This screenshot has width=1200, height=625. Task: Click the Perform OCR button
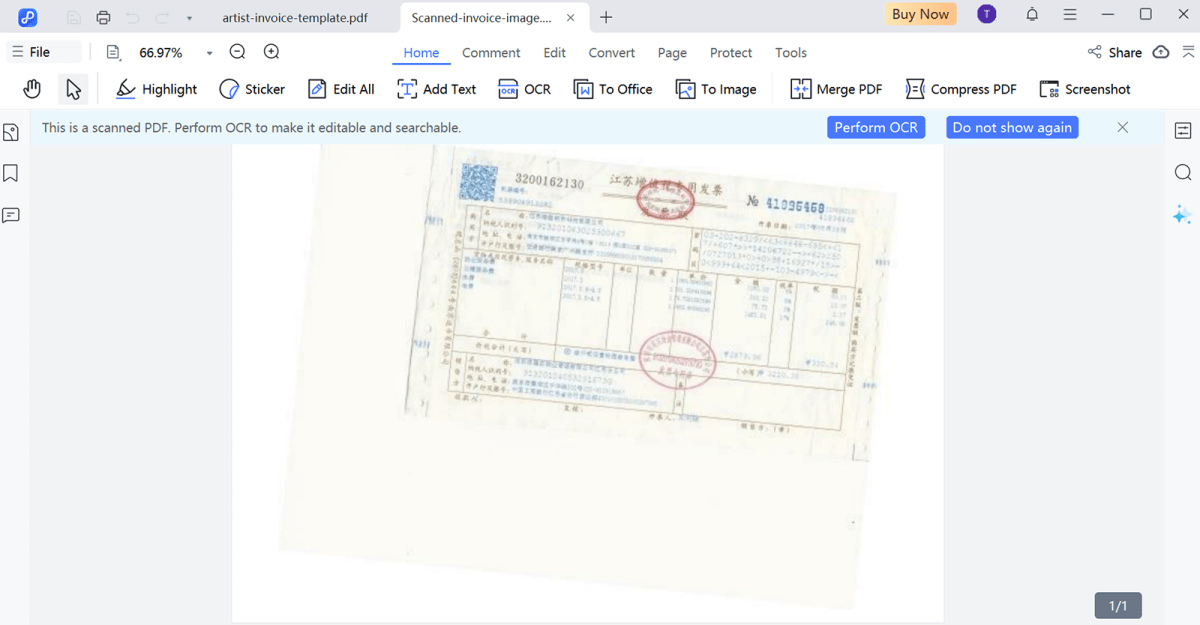click(x=875, y=127)
